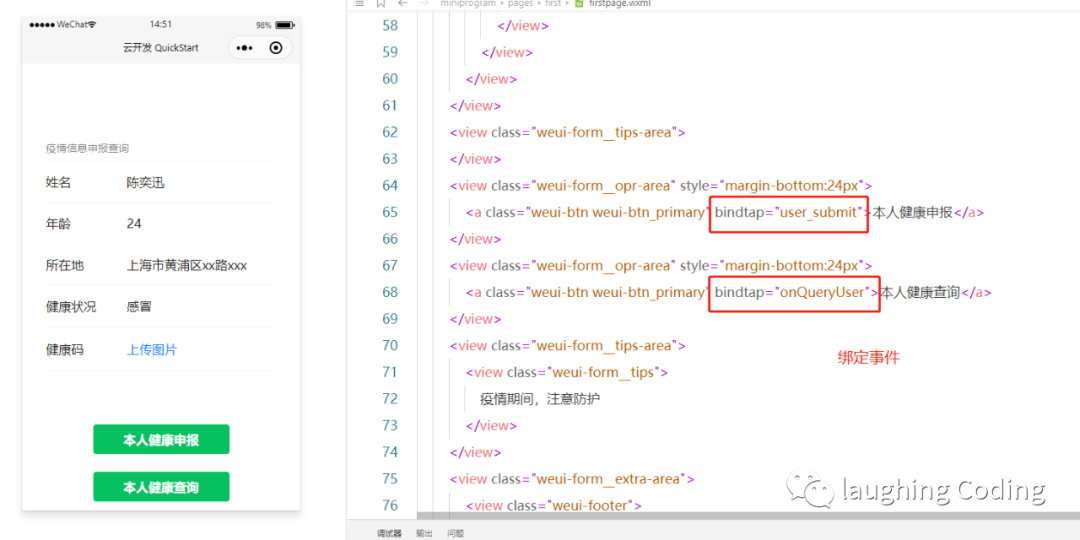
Task: Click the 健康状况 label in the form
Action: [71, 307]
